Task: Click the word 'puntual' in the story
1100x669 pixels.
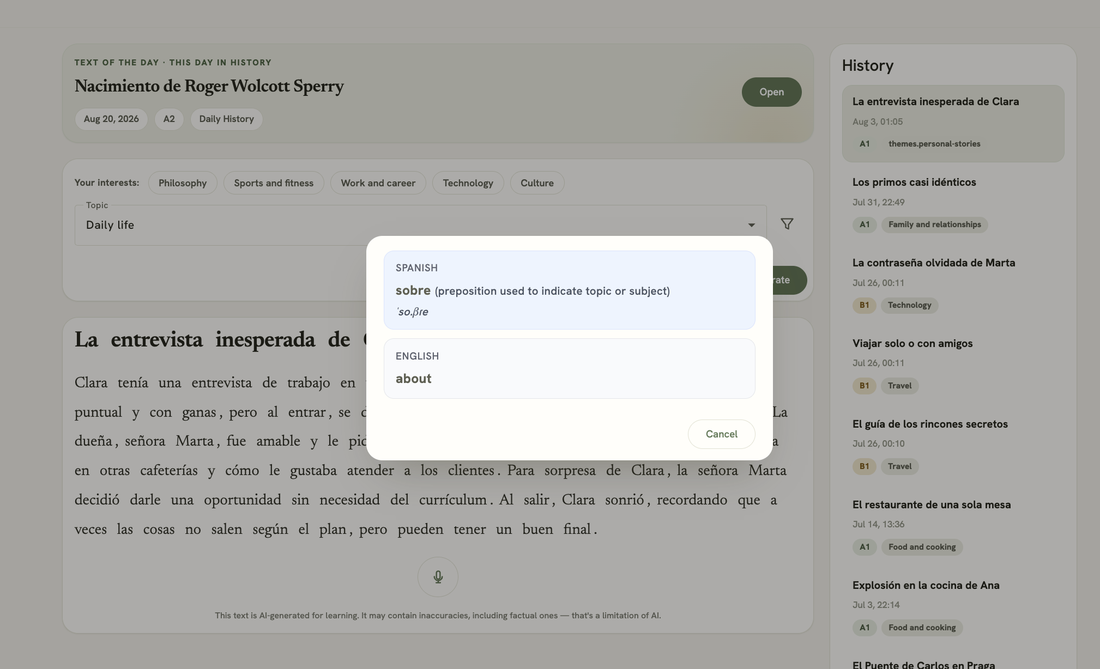Action: click(x=97, y=412)
